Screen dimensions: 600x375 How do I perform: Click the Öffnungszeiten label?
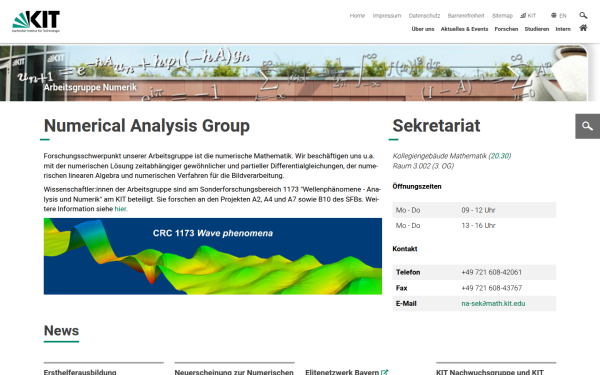click(x=417, y=186)
